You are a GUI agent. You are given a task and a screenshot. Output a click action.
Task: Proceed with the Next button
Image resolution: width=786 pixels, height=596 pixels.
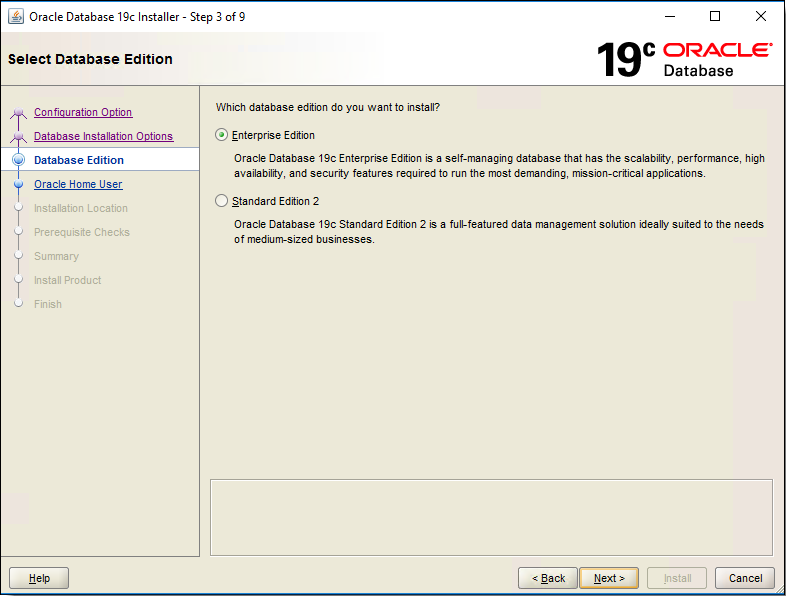pos(609,578)
